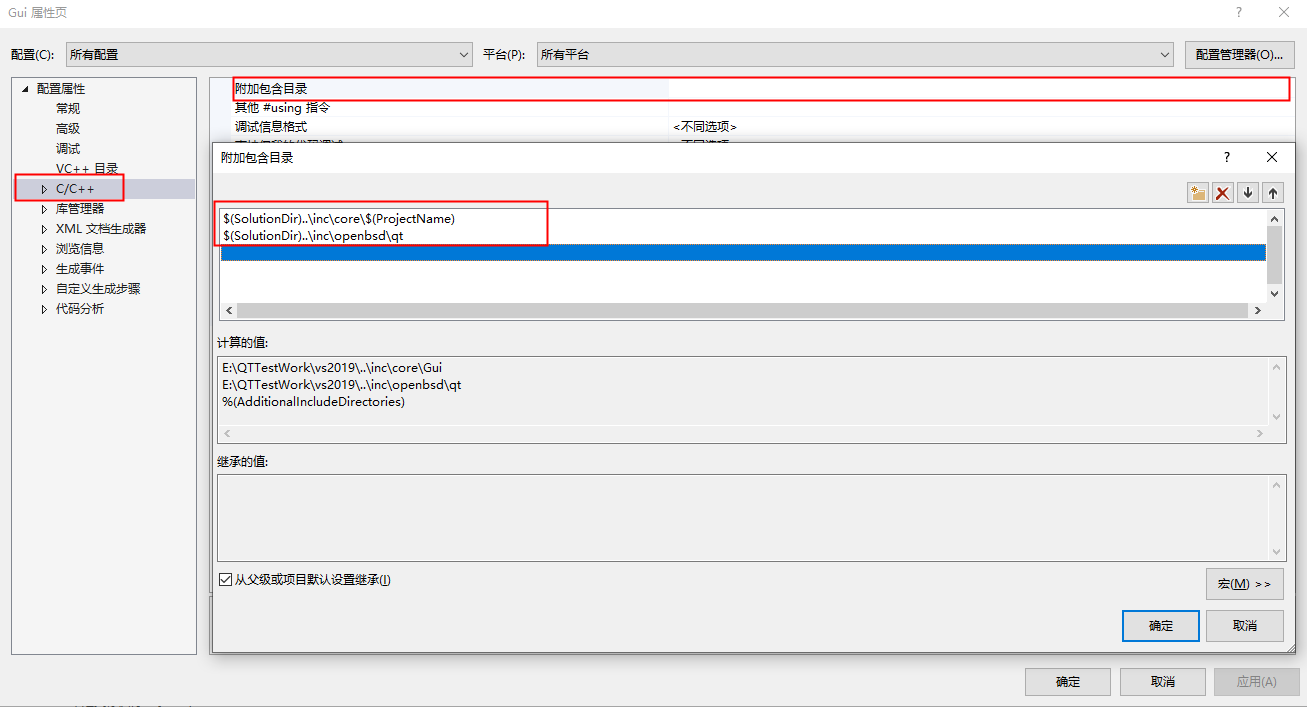Screen dimensions: 1307x707
Task: Expand the 生成事件 node arrow
Action: point(44,269)
